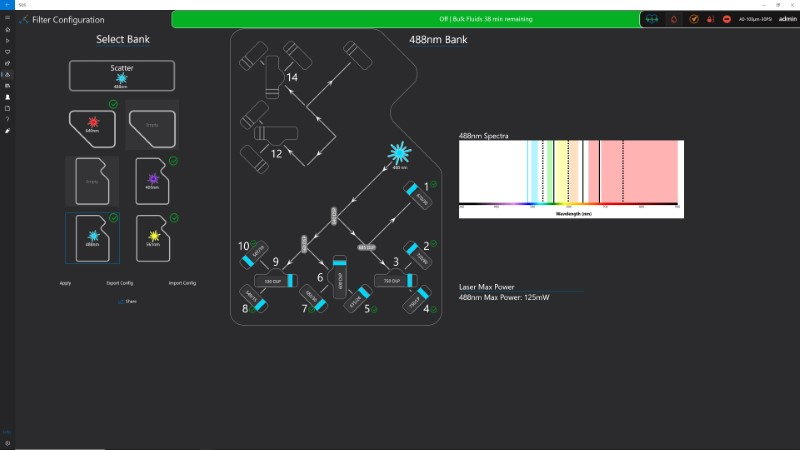Screen dimensions: 800x450
Task: Click the cyan band in 488nm Spectra
Action: click(534, 172)
